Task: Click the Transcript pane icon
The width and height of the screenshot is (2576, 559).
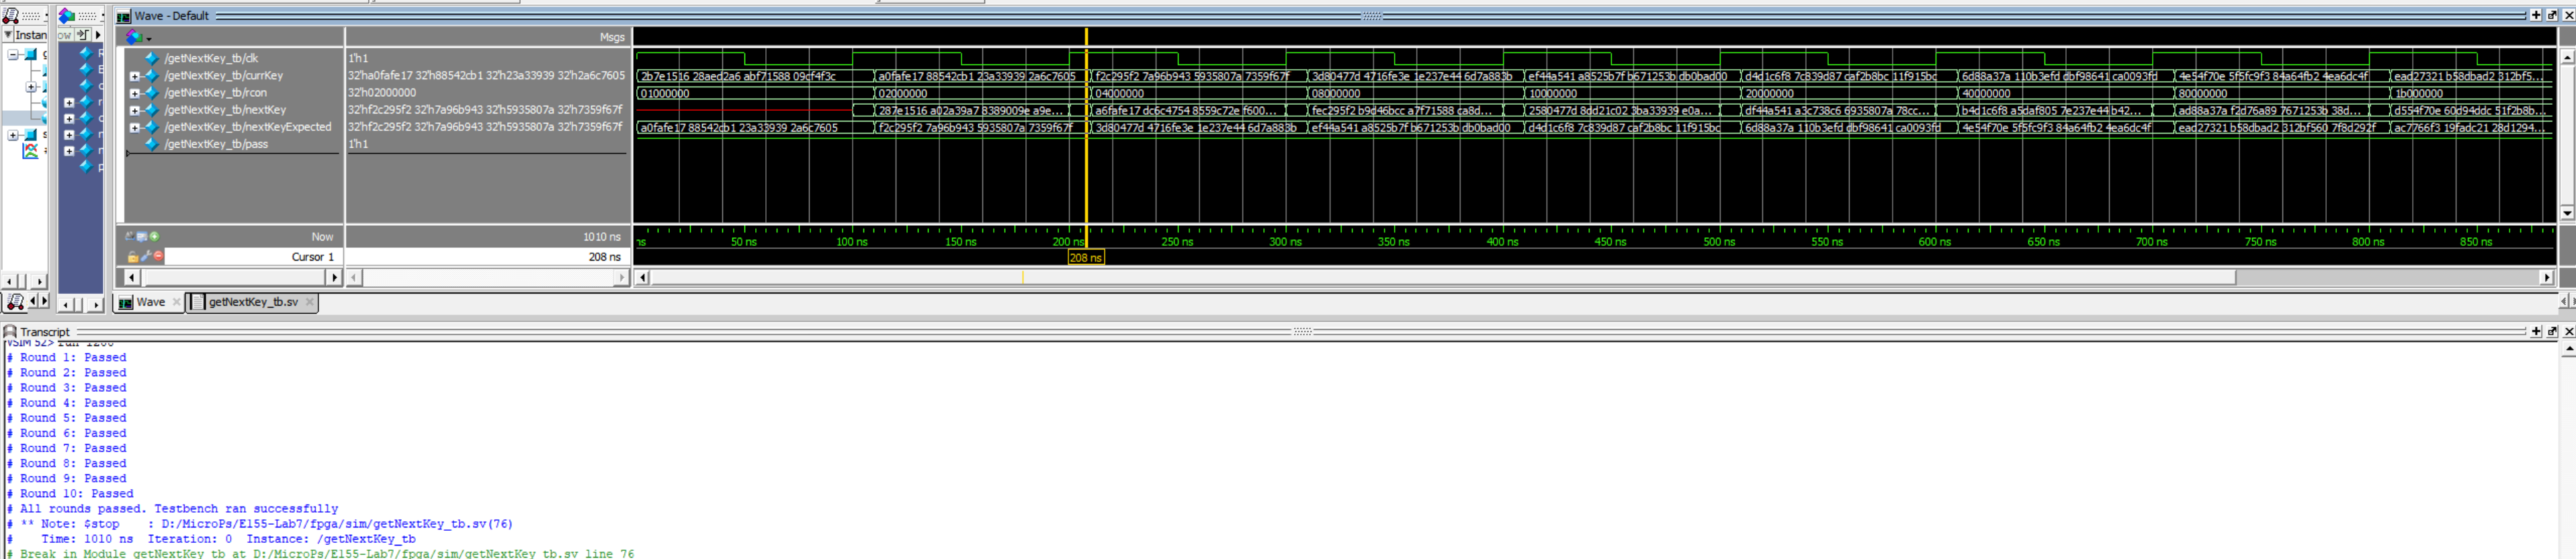Action: click(x=10, y=332)
